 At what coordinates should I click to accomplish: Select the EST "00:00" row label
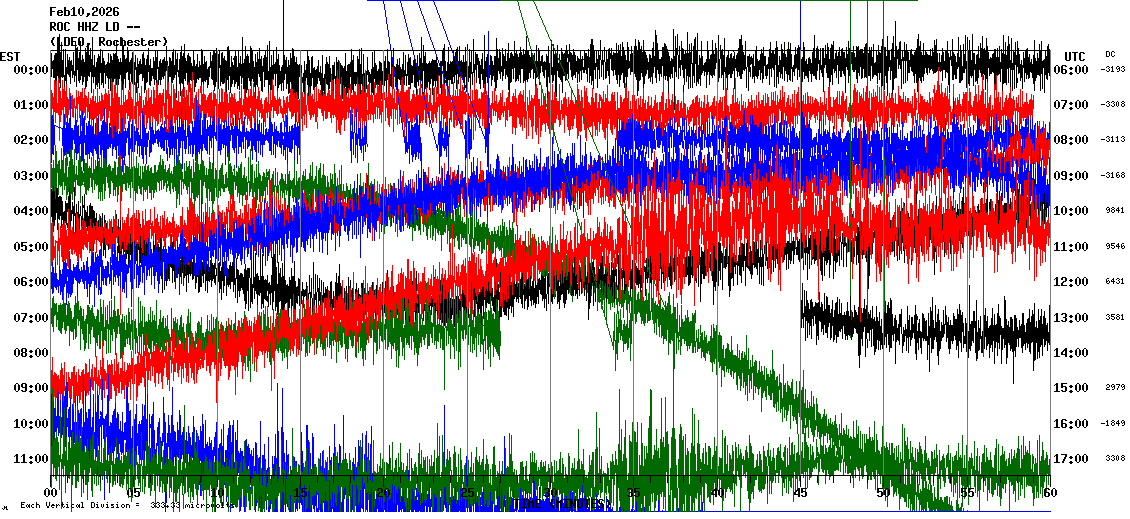click(31, 70)
